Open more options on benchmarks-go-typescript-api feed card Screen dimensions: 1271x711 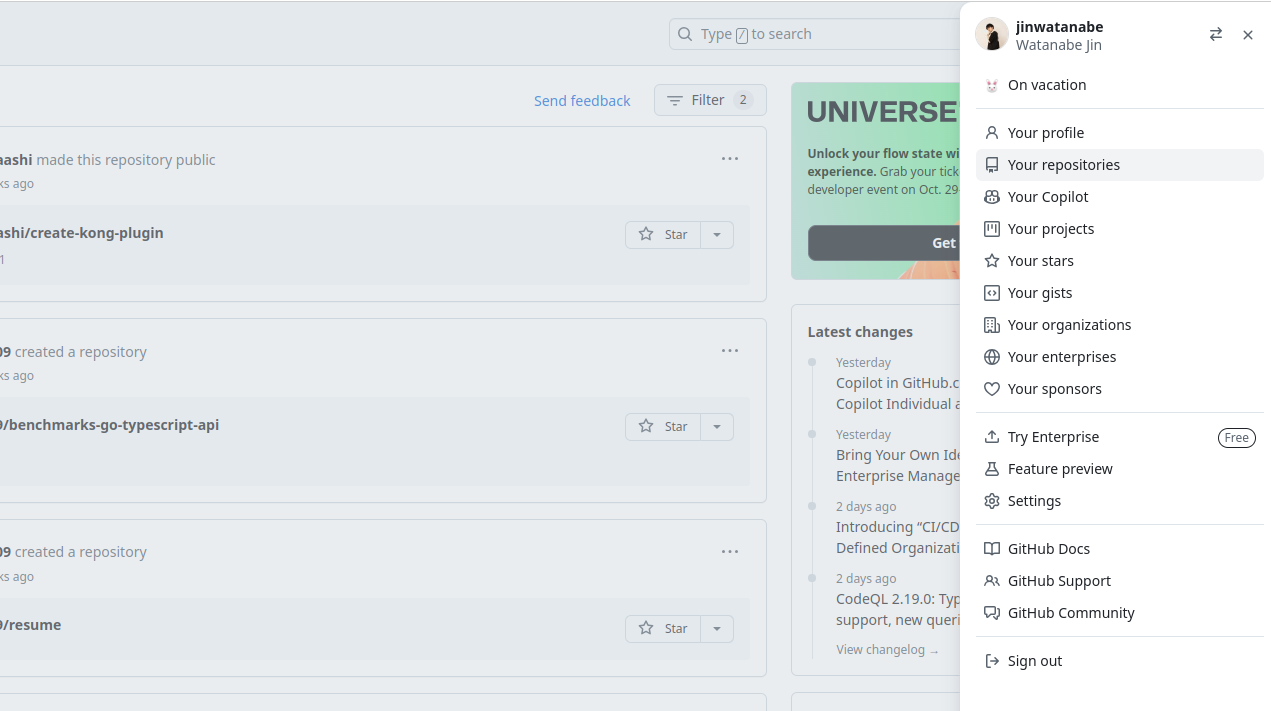coord(730,351)
